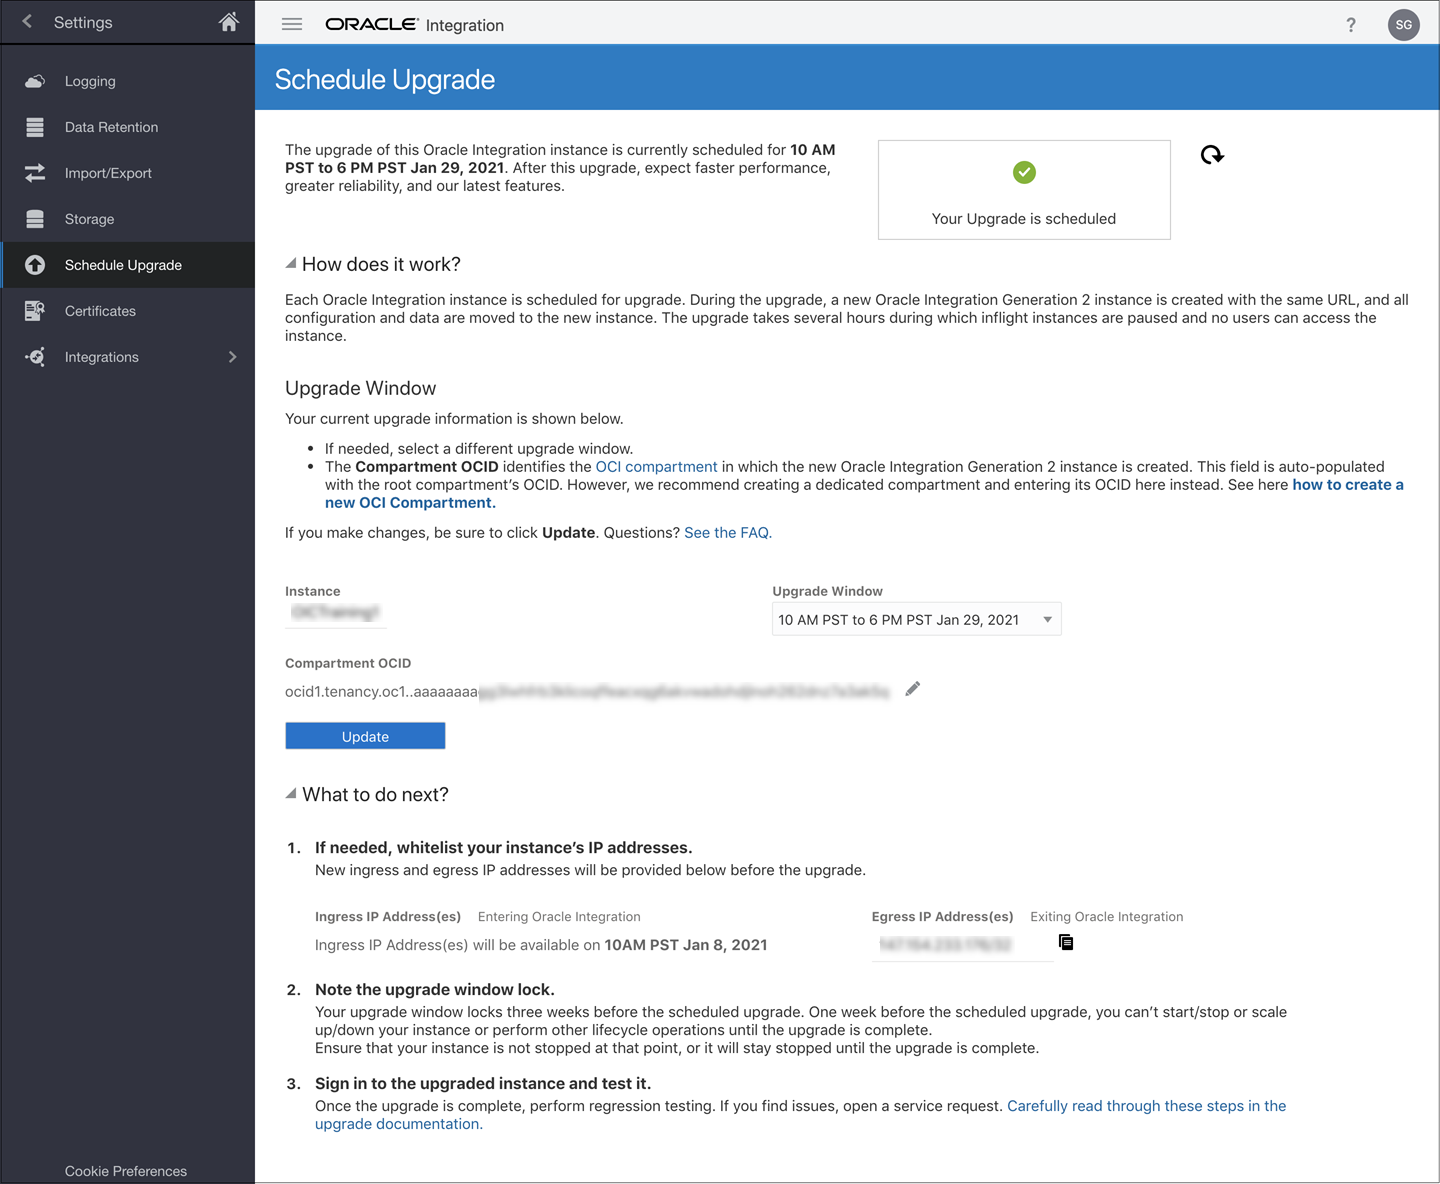
Task: Select Schedule Upgrade in the sidebar
Action: click(122, 265)
